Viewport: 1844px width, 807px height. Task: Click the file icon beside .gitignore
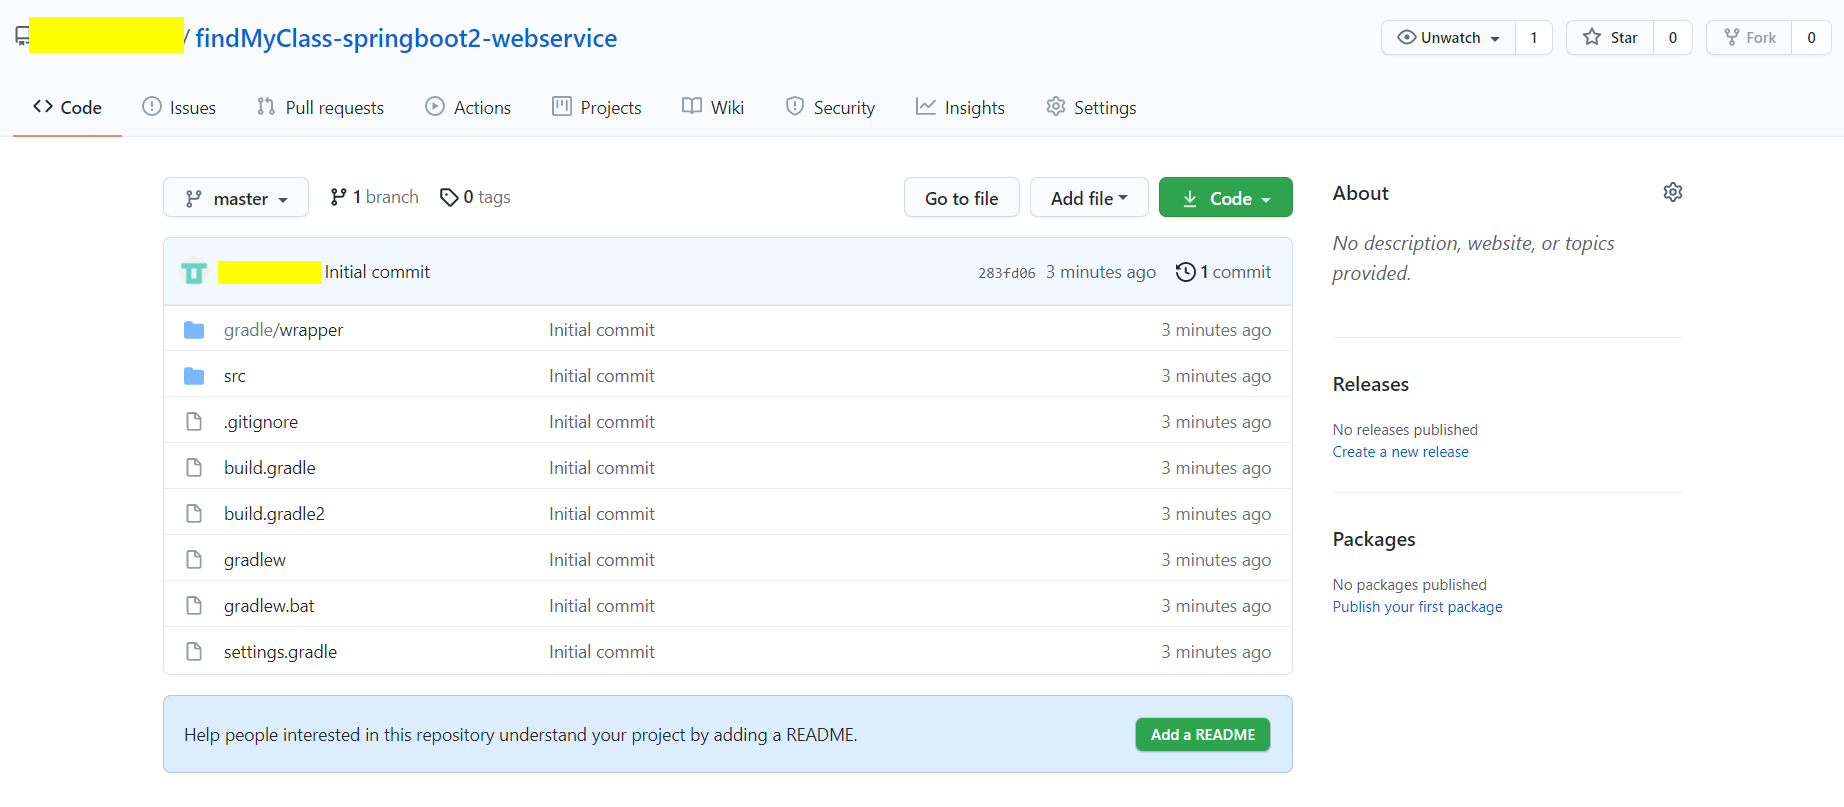tap(194, 422)
